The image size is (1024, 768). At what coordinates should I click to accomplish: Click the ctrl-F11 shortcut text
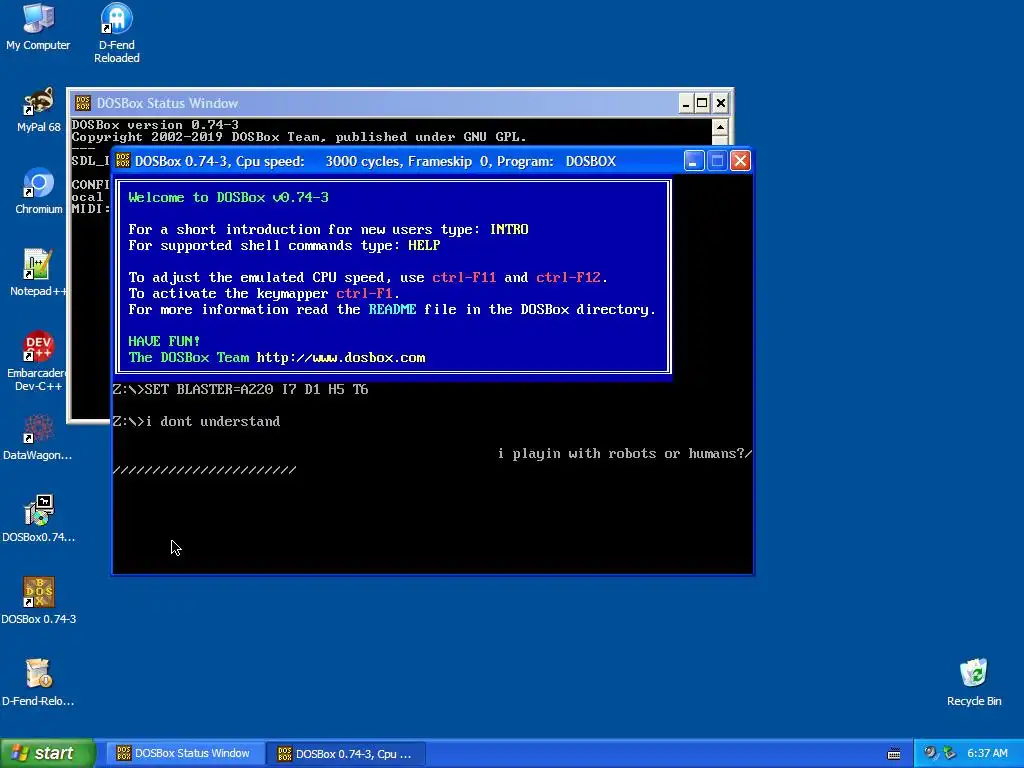[464, 278]
